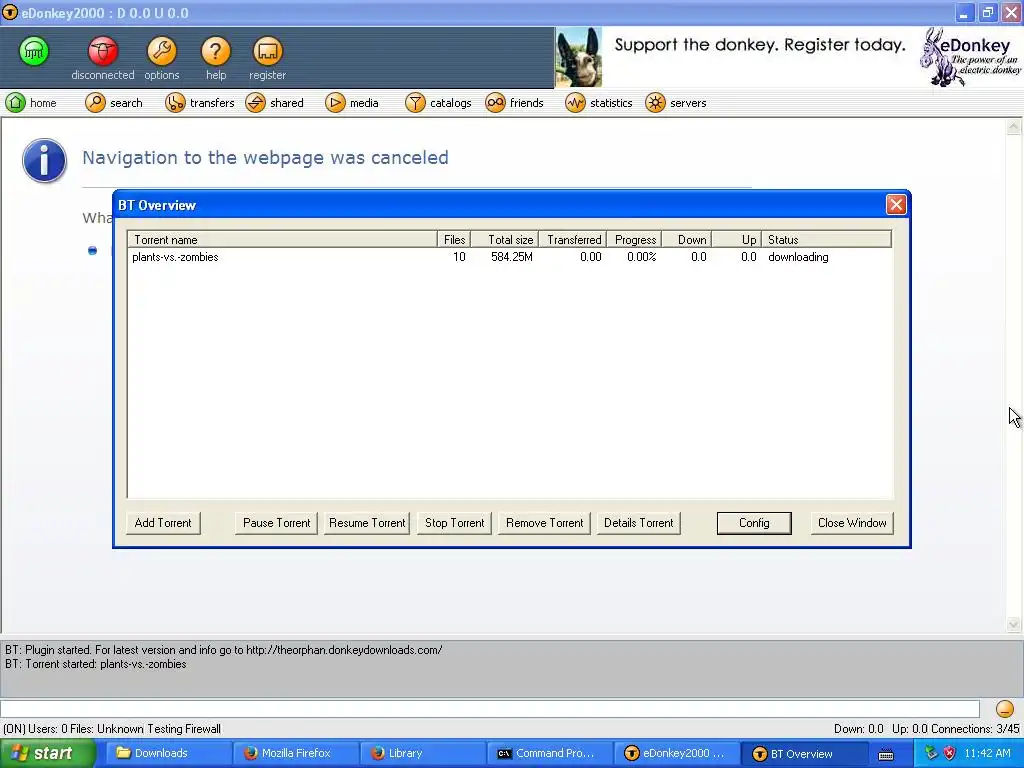Click the Testing Firewall status text

click(x=184, y=729)
